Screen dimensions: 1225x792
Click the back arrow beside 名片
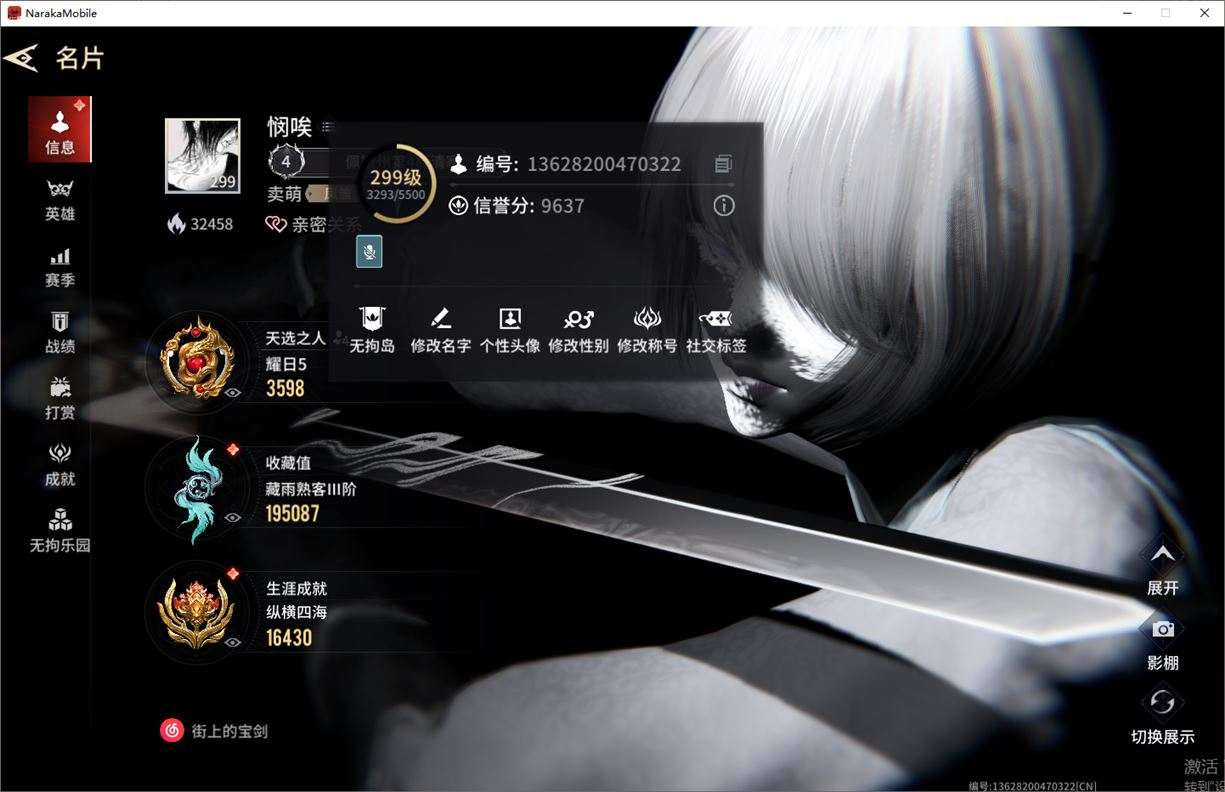20,57
